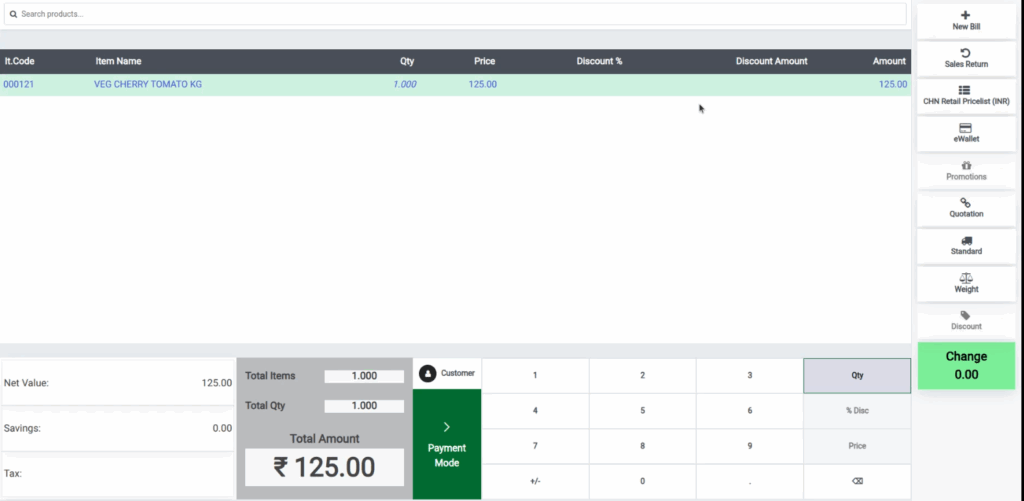1024x501 pixels.
Task: Click the Discount % column header
Action: pos(599,61)
